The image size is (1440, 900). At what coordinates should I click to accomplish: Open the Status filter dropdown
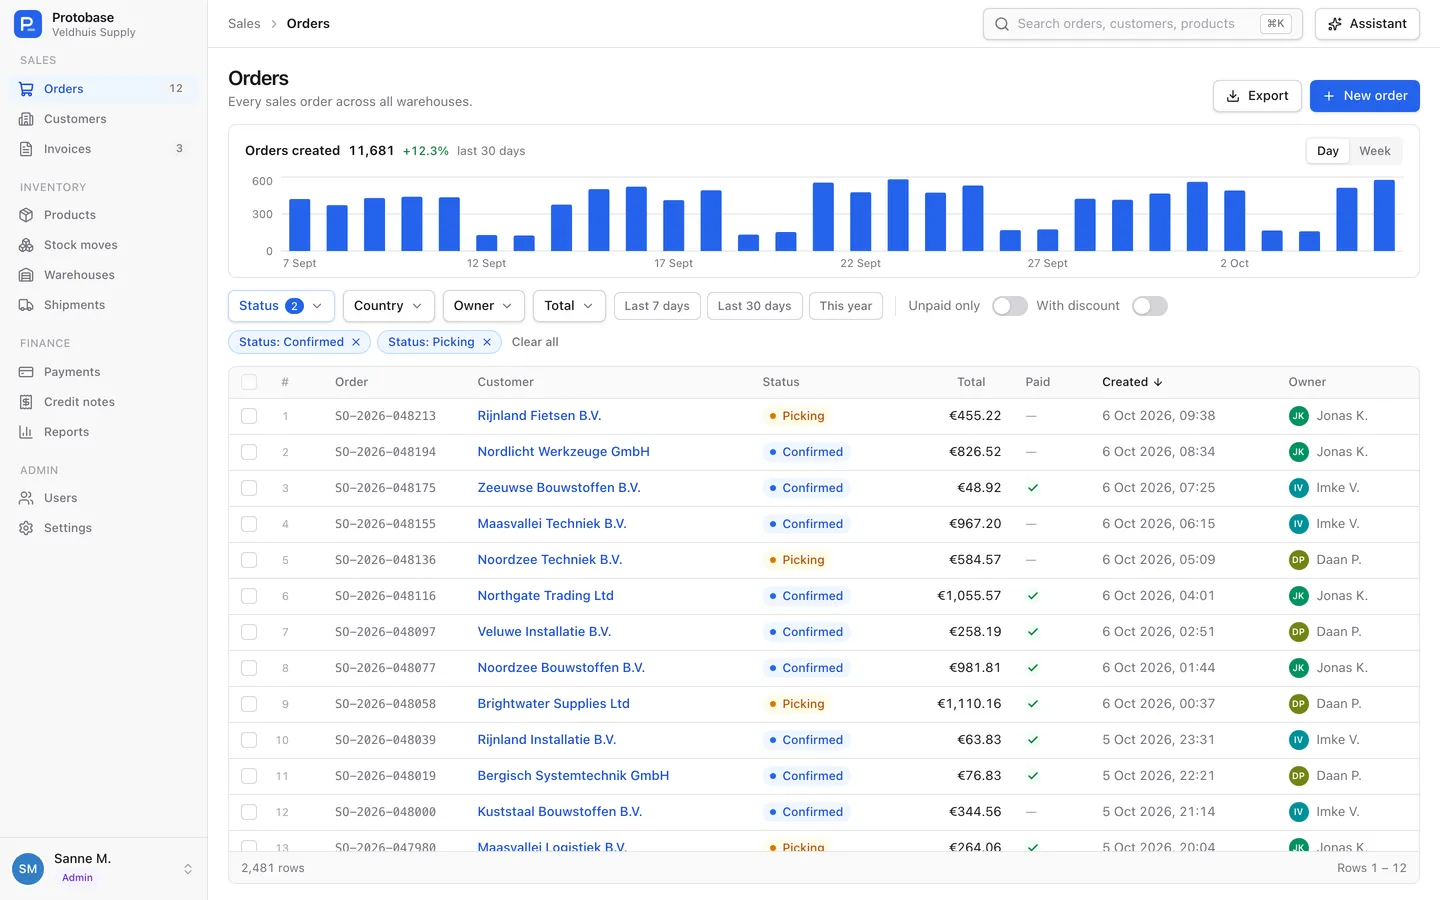(281, 306)
